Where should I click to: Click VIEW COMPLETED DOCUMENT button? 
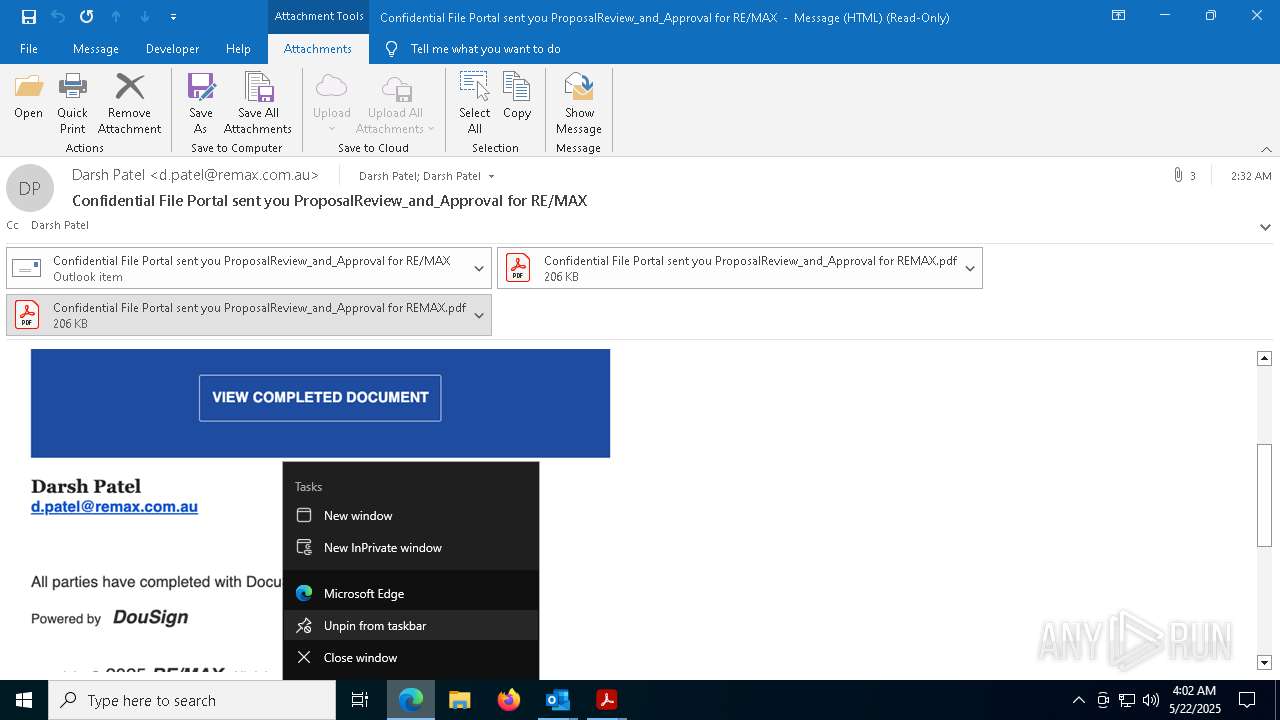pyautogui.click(x=320, y=398)
